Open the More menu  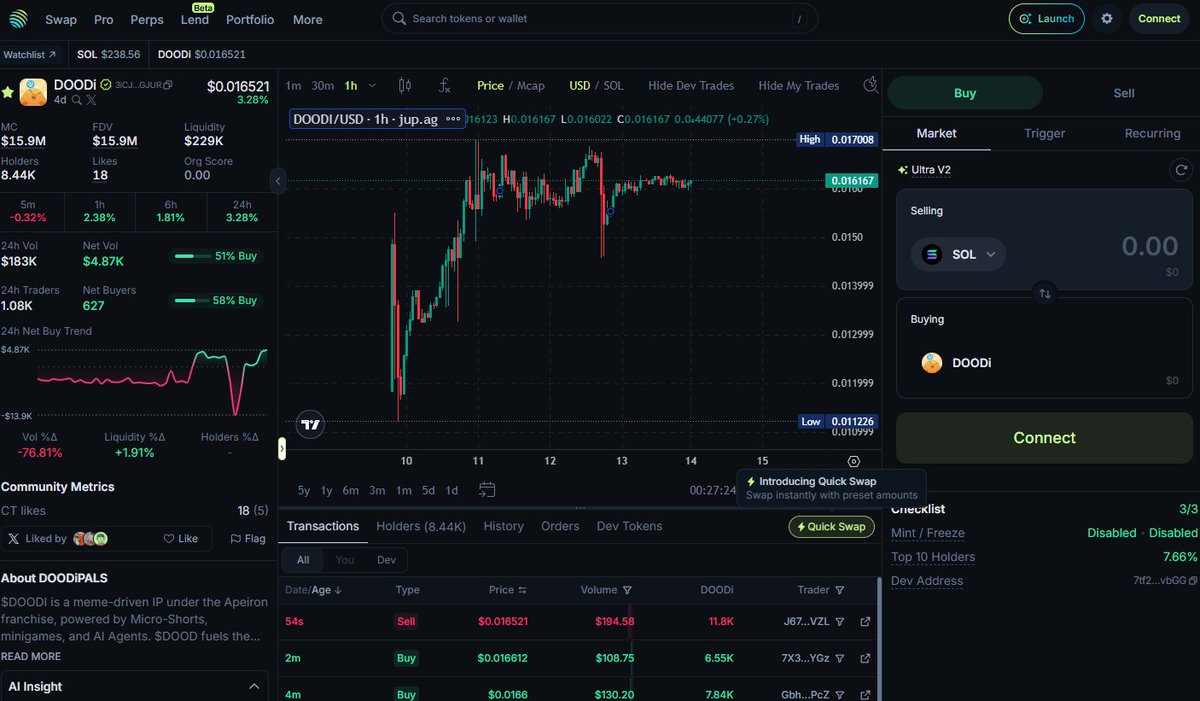coord(307,19)
